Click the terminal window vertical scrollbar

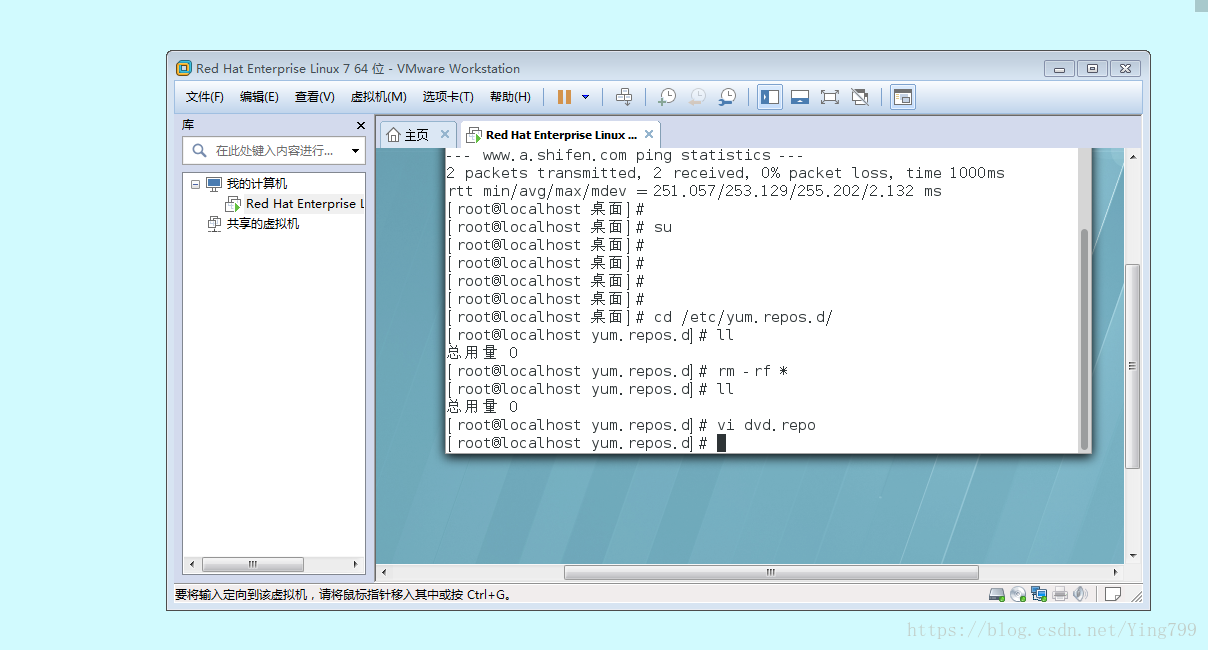point(1085,339)
